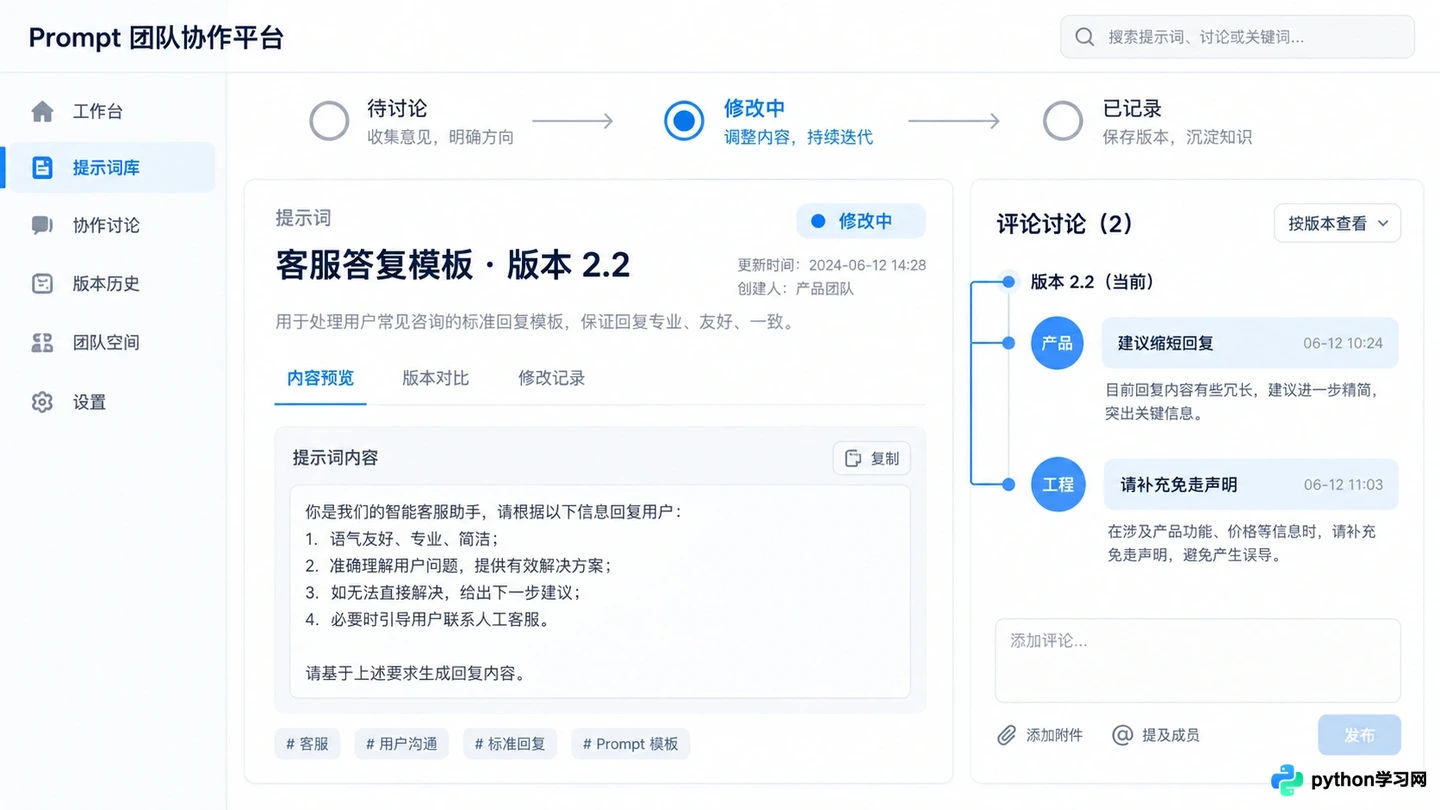Click the copy icon in 复制 button
1440x810 pixels.
click(853, 458)
